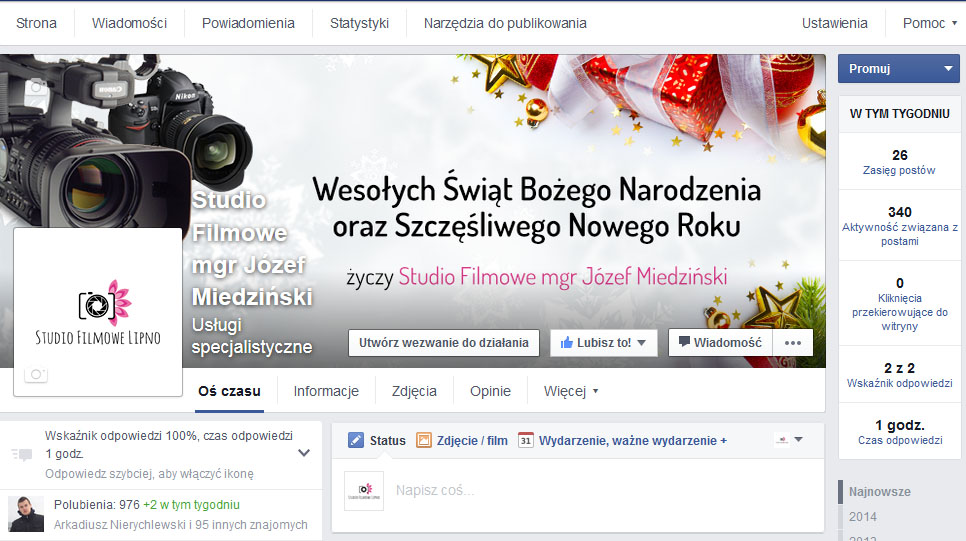This screenshot has width=966, height=541.
Task: Click the Usługi specjalistyczne category text
Action: point(252,336)
